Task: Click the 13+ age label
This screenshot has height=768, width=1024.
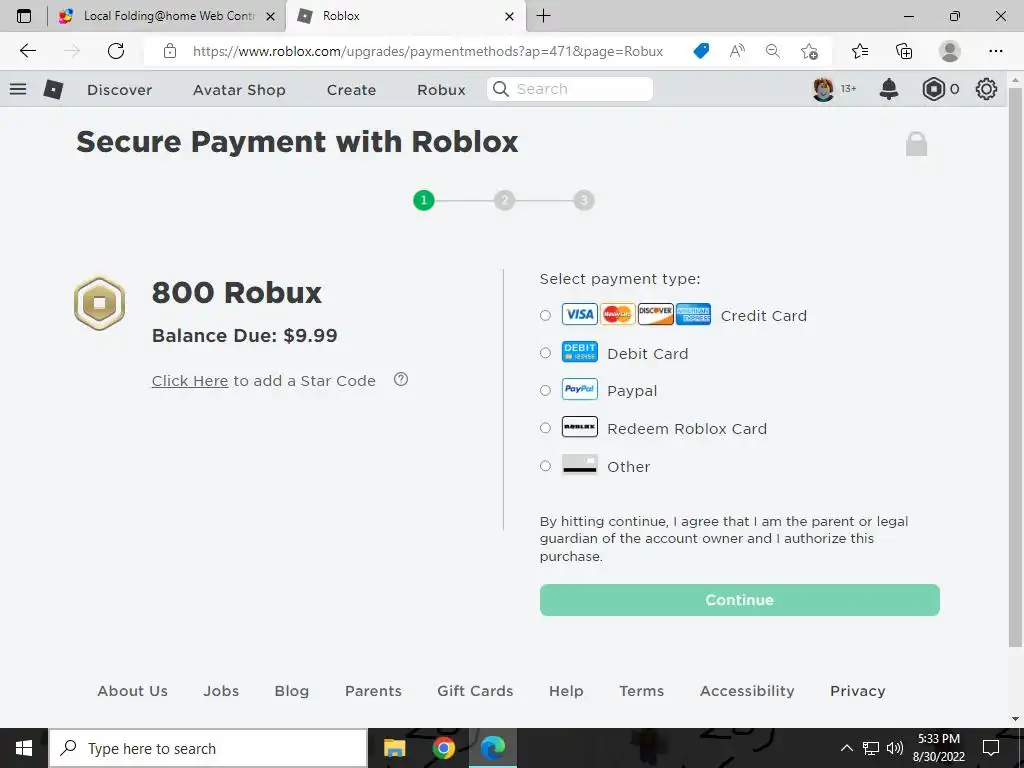Action: pos(848,89)
